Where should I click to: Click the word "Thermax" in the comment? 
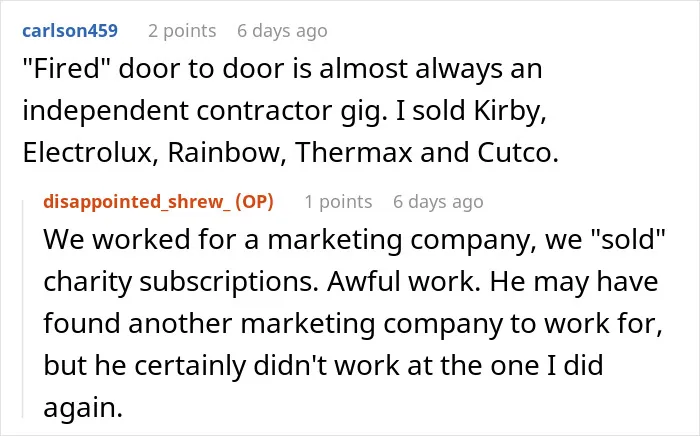coord(354,152)
